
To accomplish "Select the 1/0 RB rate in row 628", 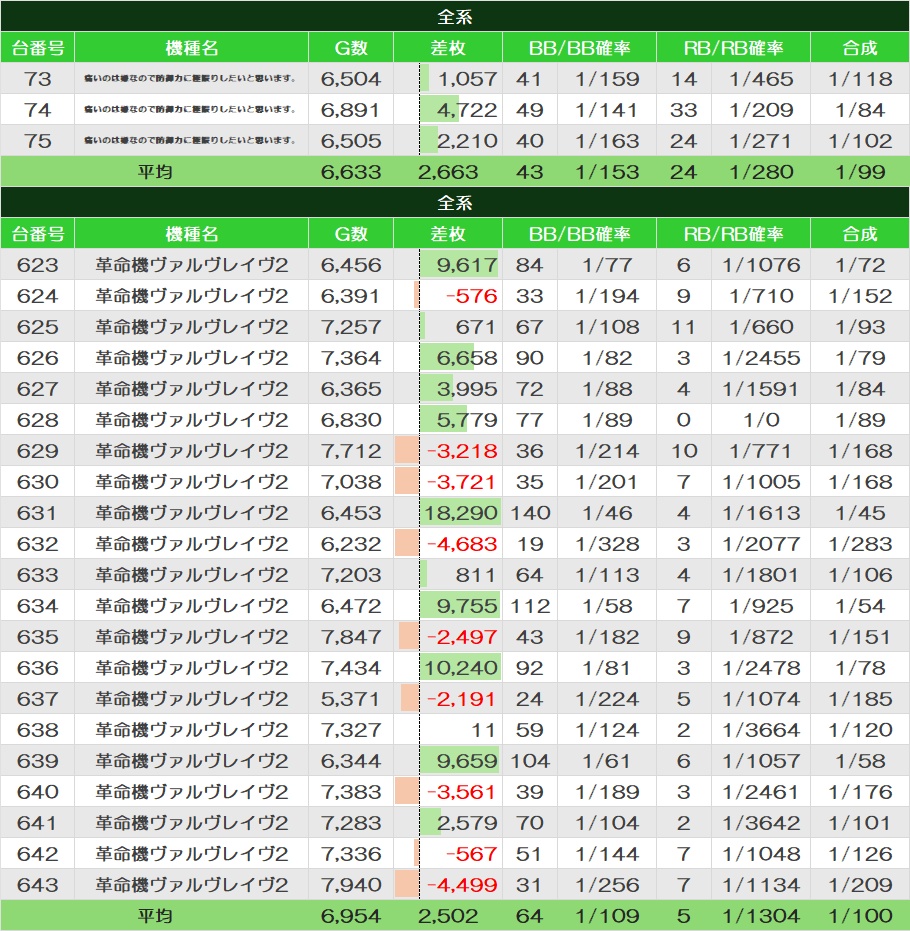I will (761, 420).
